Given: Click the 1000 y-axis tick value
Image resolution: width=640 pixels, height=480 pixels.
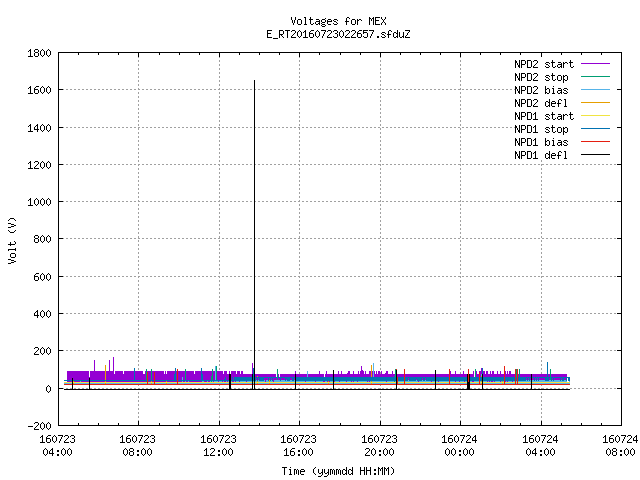Looking at the screenshot, I should click(40, 202).
